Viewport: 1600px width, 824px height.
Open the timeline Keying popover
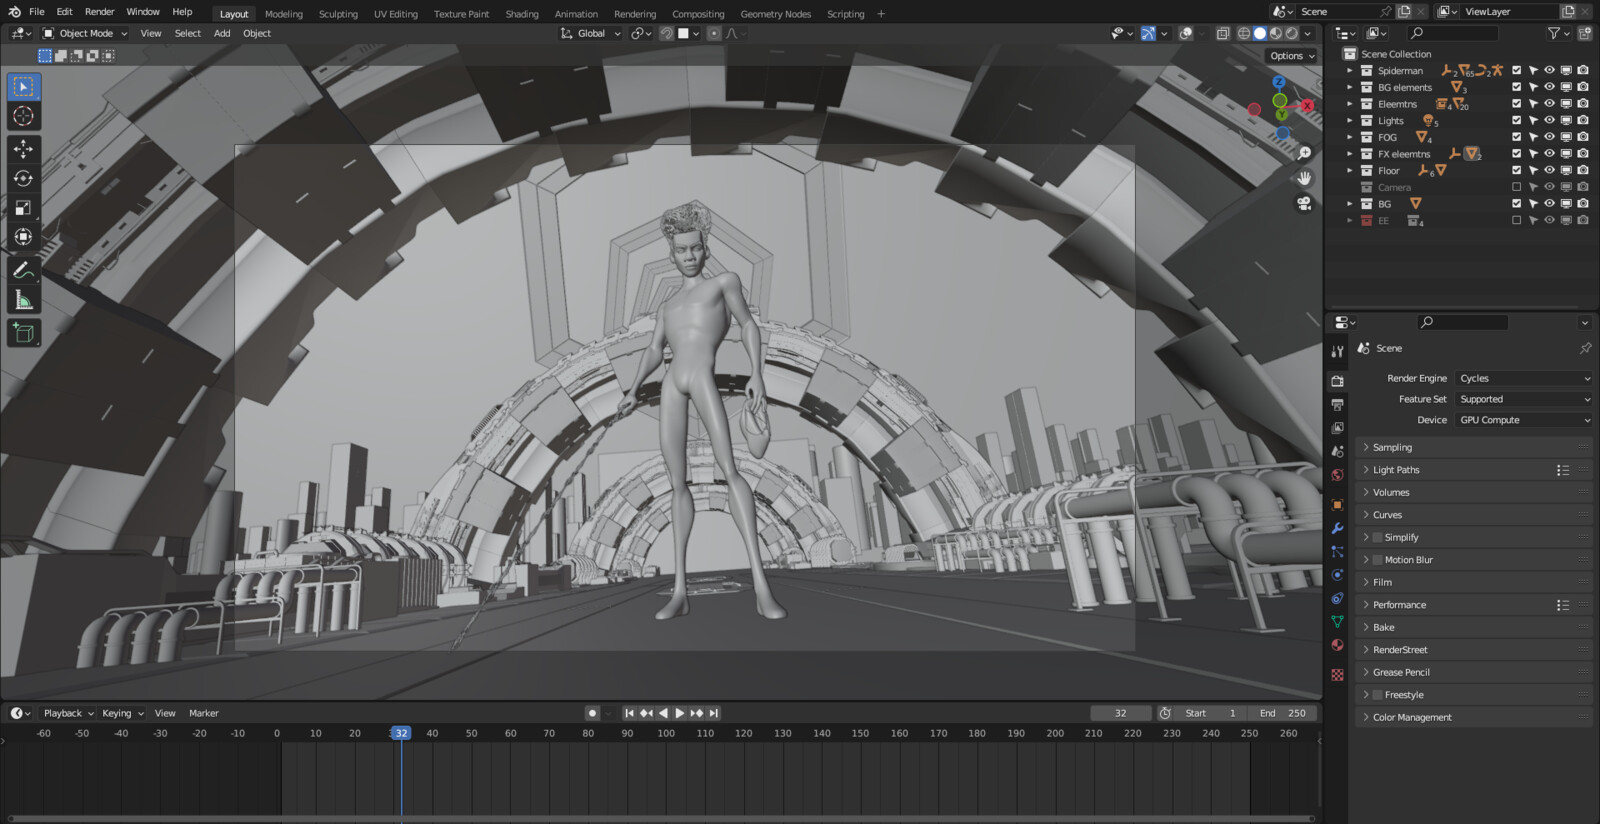[x=122, y=713]
